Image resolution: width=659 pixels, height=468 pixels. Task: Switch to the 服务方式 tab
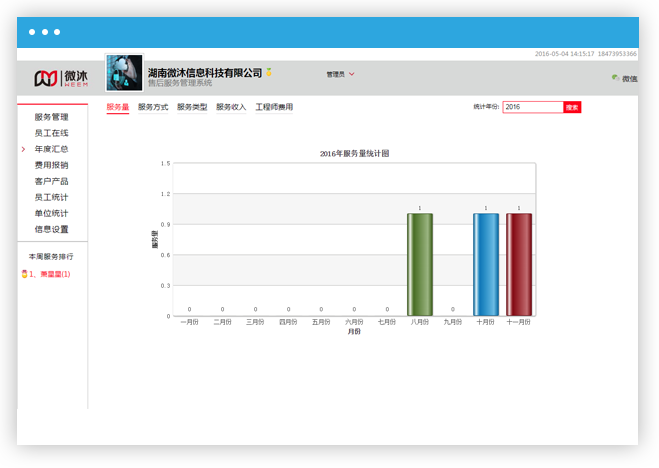[x=153, y=107]
